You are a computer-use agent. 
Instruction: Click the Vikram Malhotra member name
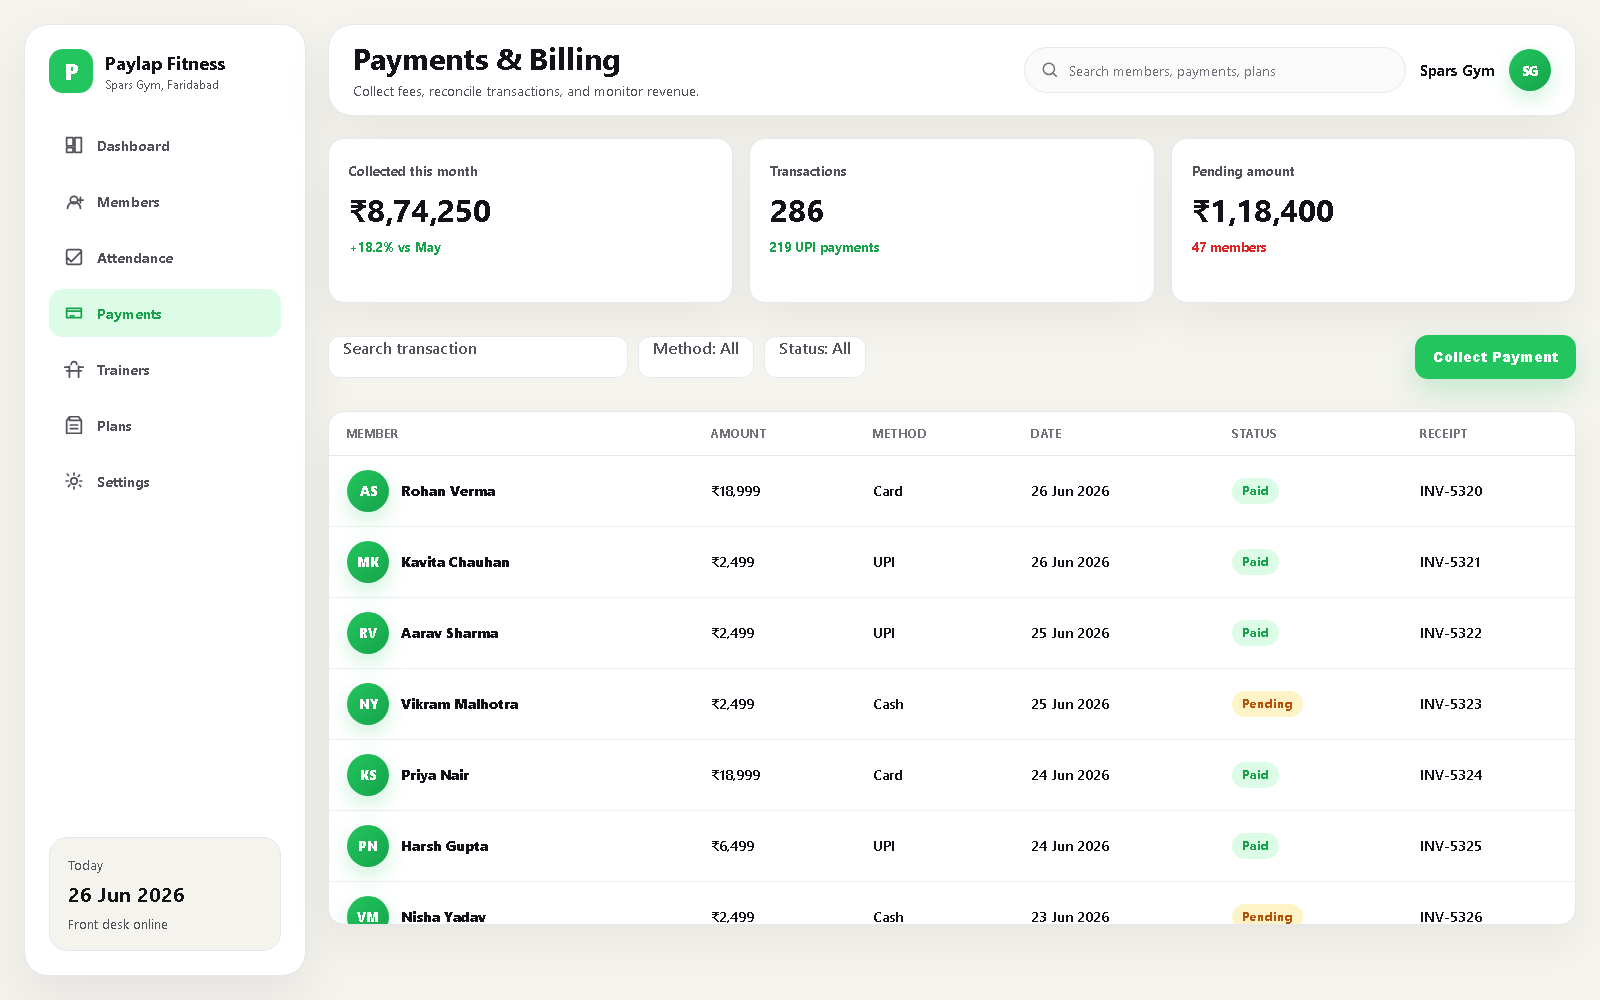coord(460,704)
